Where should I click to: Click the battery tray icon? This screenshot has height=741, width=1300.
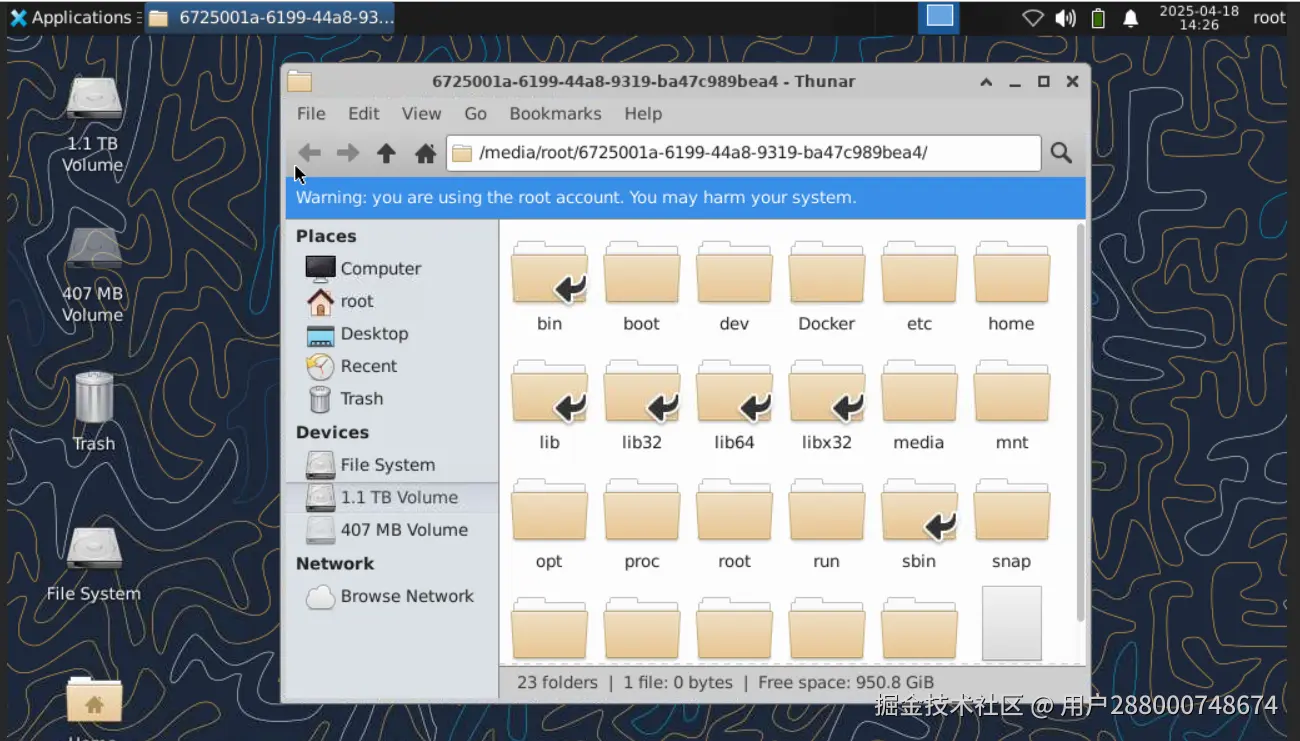(x=1098, y=18)
